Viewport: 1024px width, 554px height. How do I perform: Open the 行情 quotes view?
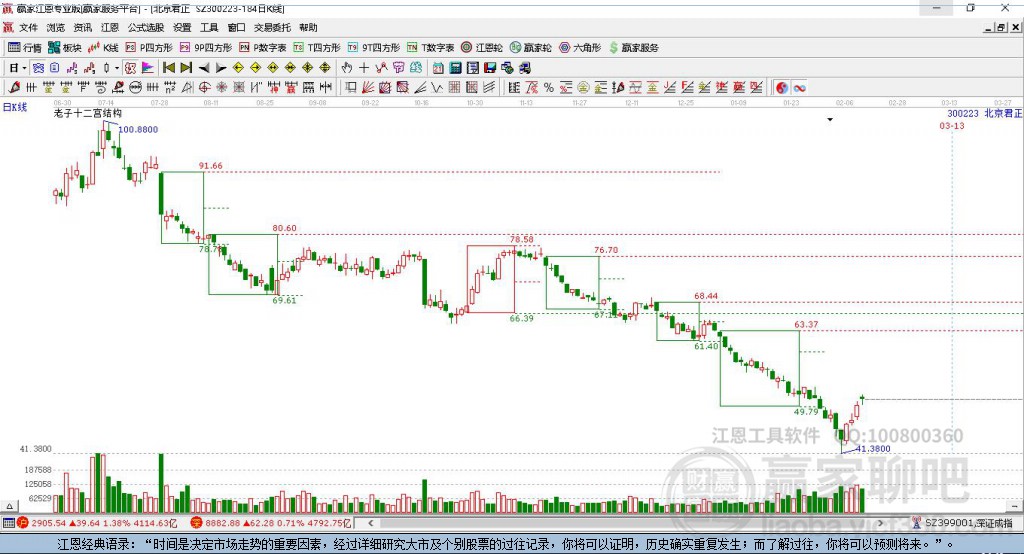pyautogui.click(x=25, y=47)
